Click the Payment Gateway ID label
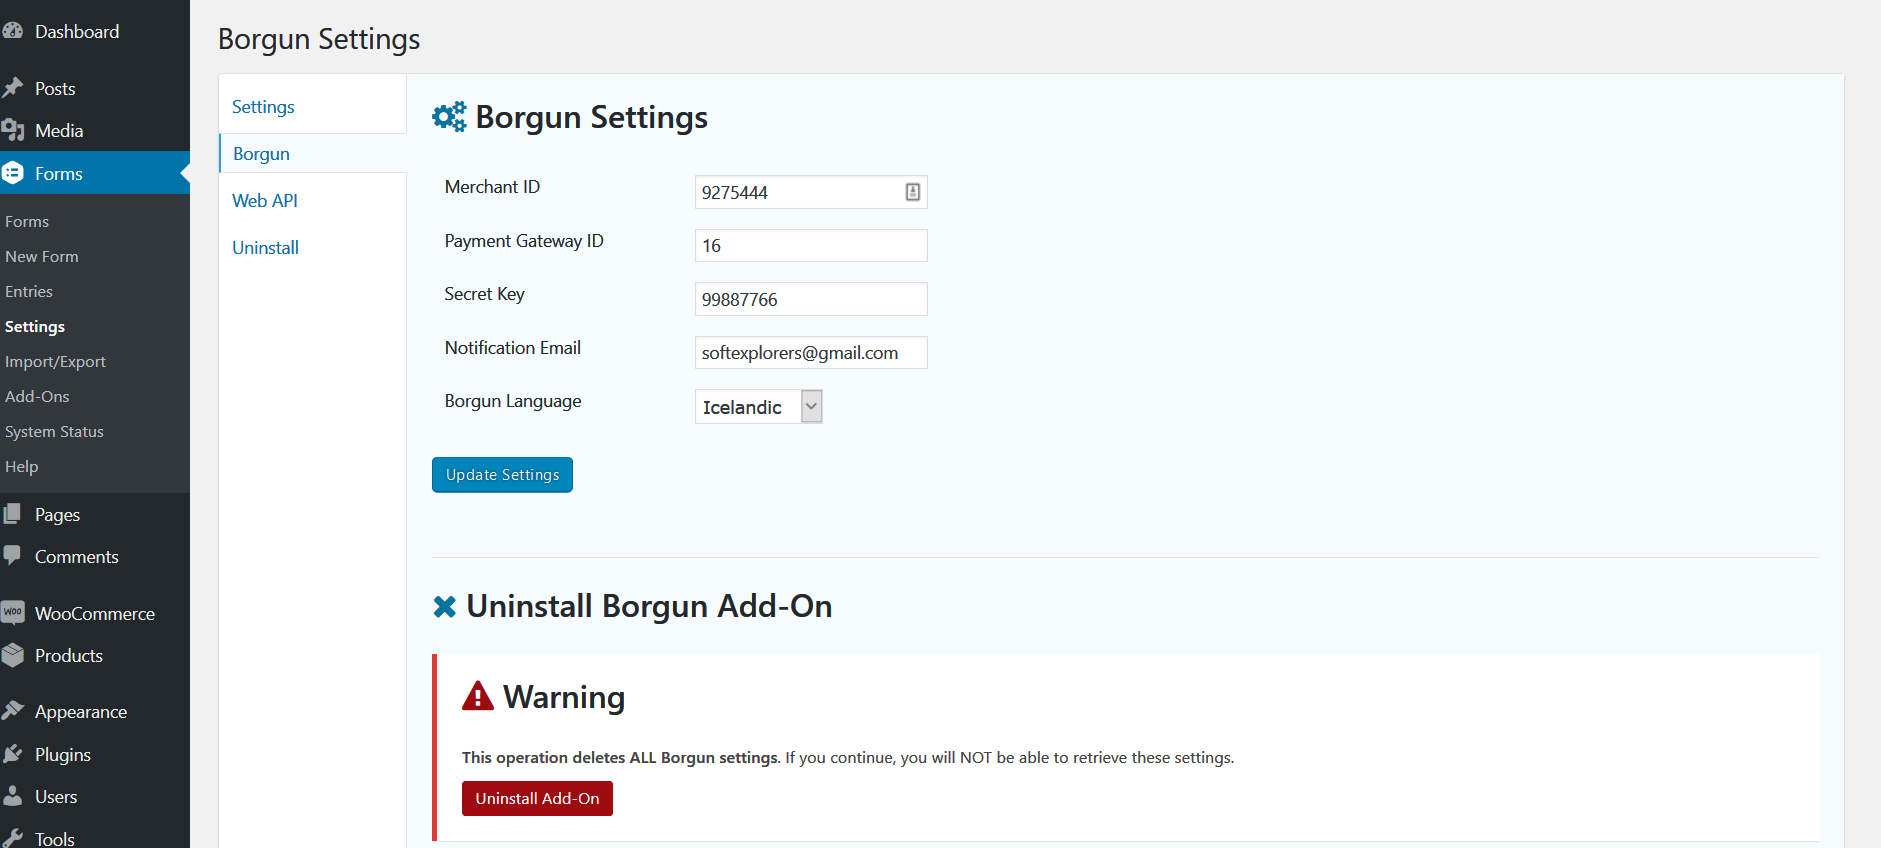The image size is (1881, 848). 524,241
